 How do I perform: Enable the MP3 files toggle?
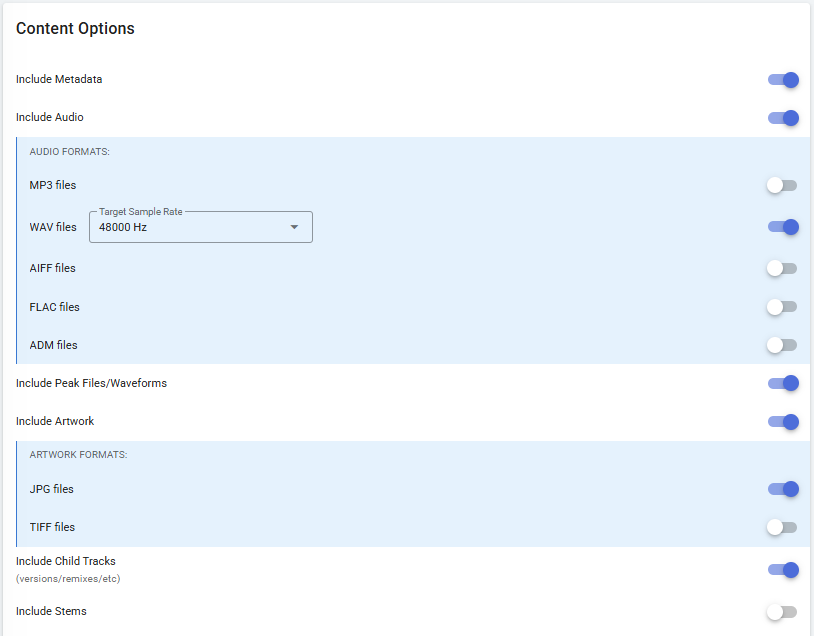tap(782, 185)
